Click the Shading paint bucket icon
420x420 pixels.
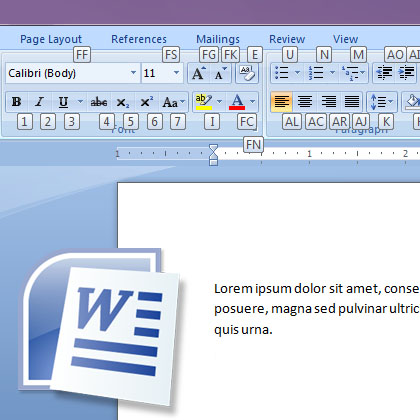(412, 102)
